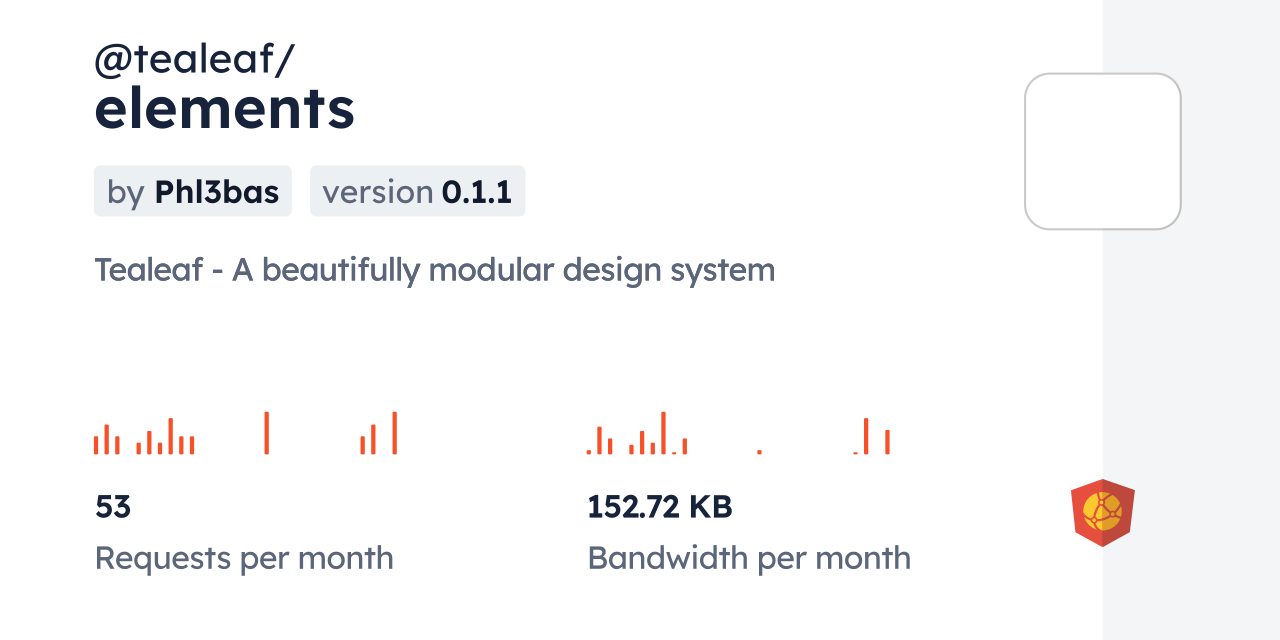1280x640 pixels.
Task: Click the author badge 'by Phl3bas'
Action: coord(193,191)
